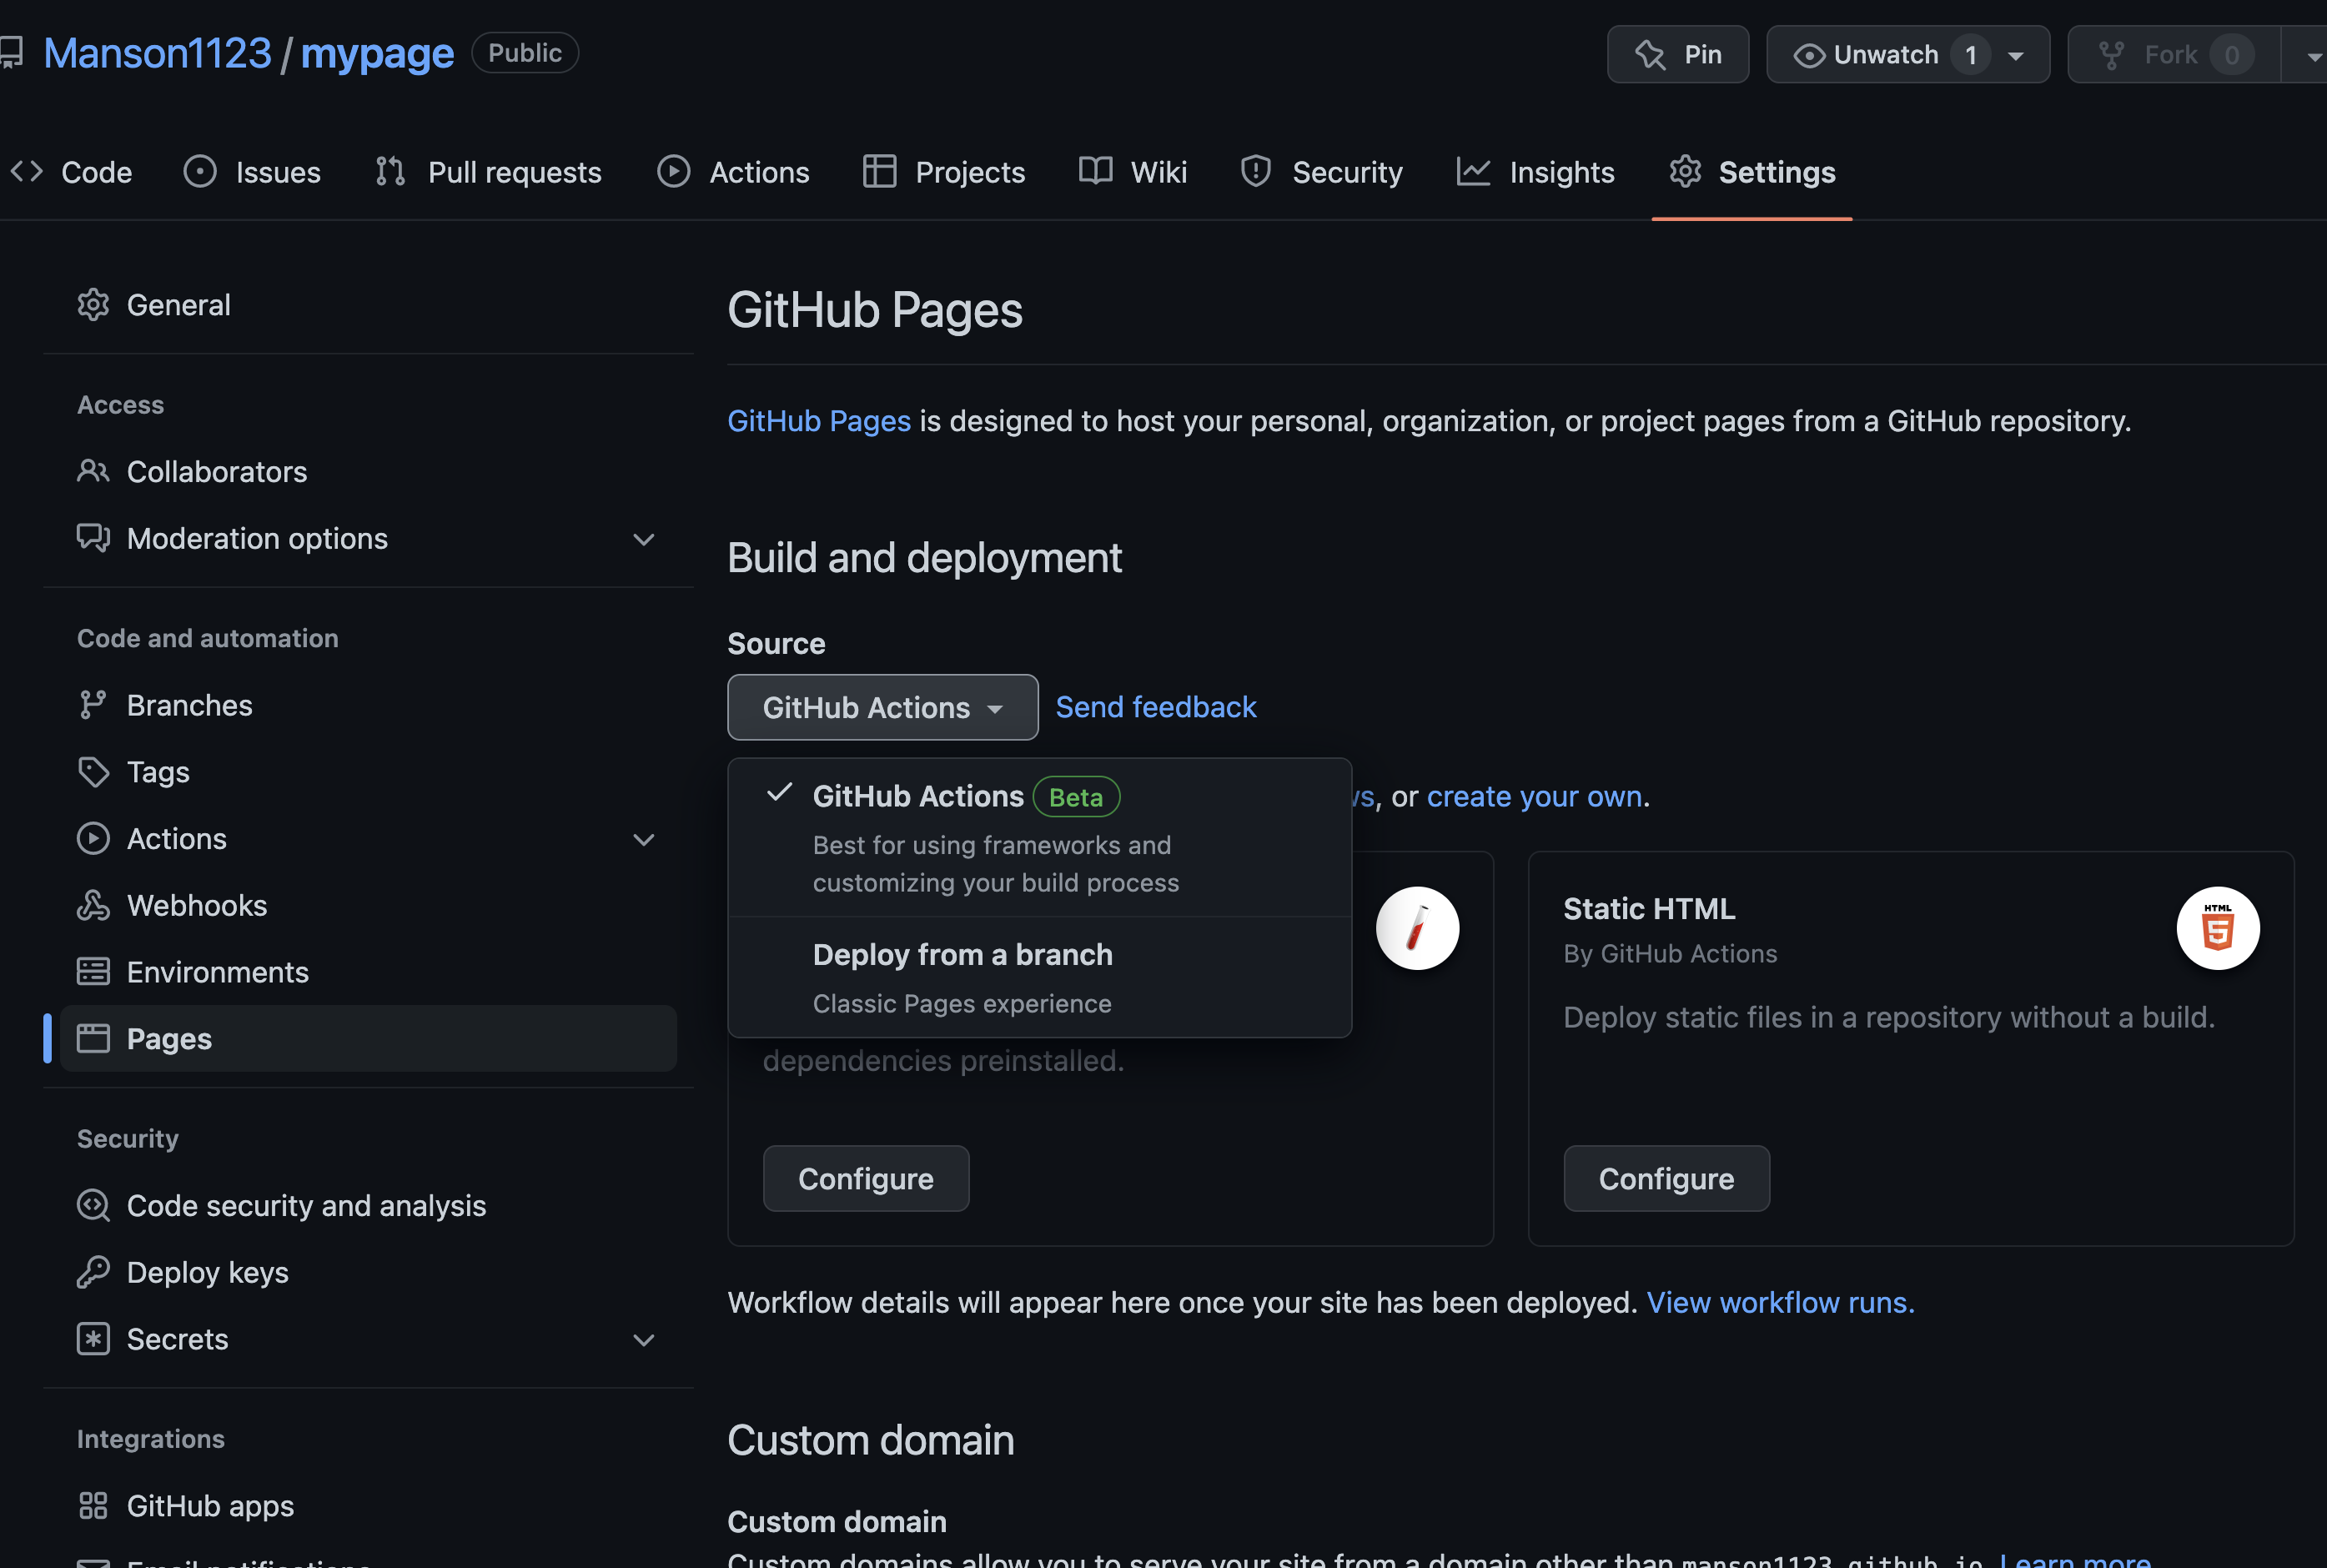Image resolution: width=2327 pixels, height=1568 pixels.
Task: Click the Pages browser icon
Action: (x=93, y=1039)
